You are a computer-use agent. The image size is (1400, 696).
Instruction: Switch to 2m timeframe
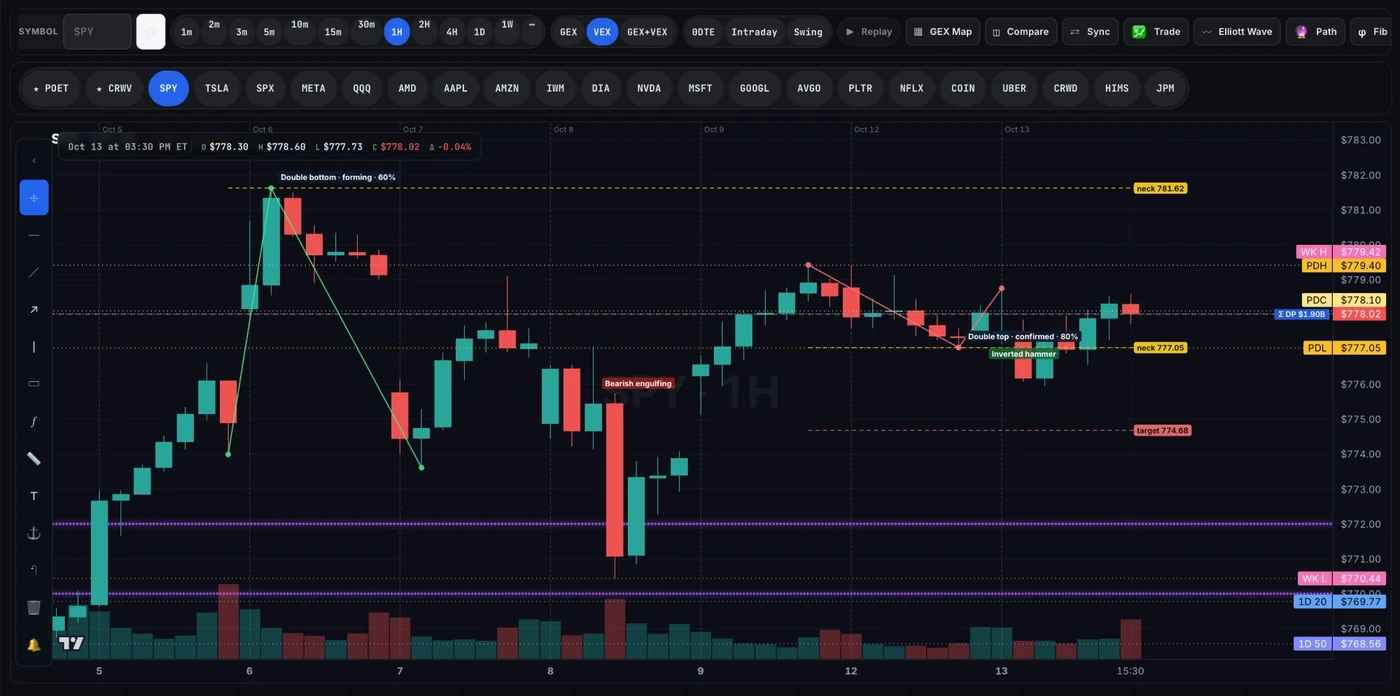[214, 32]
